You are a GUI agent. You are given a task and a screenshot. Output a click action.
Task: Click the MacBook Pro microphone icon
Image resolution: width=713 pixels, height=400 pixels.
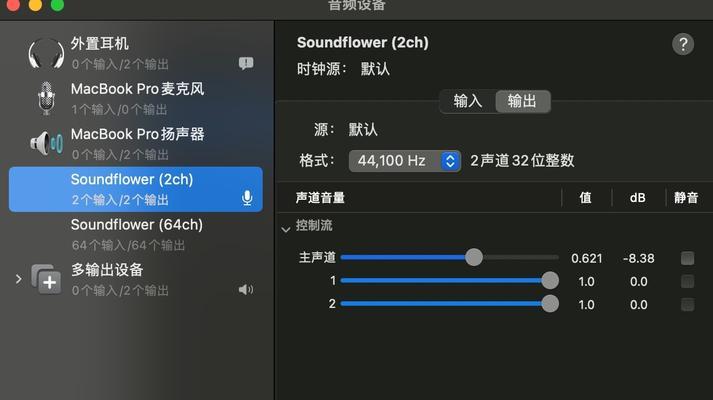pyautogui.click(x=46, y=98)
